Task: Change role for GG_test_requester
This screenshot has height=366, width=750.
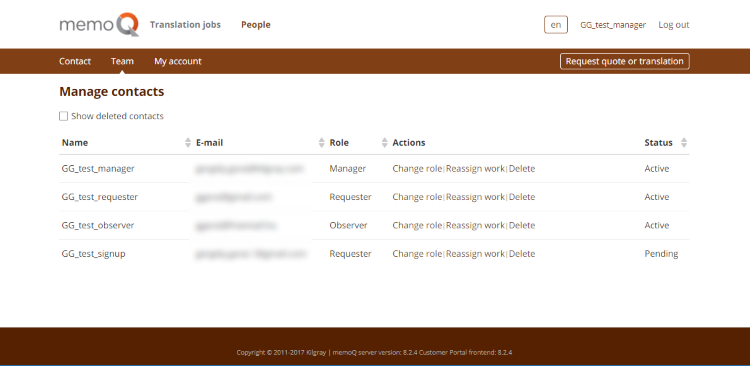Action: (x=417, y=197)
